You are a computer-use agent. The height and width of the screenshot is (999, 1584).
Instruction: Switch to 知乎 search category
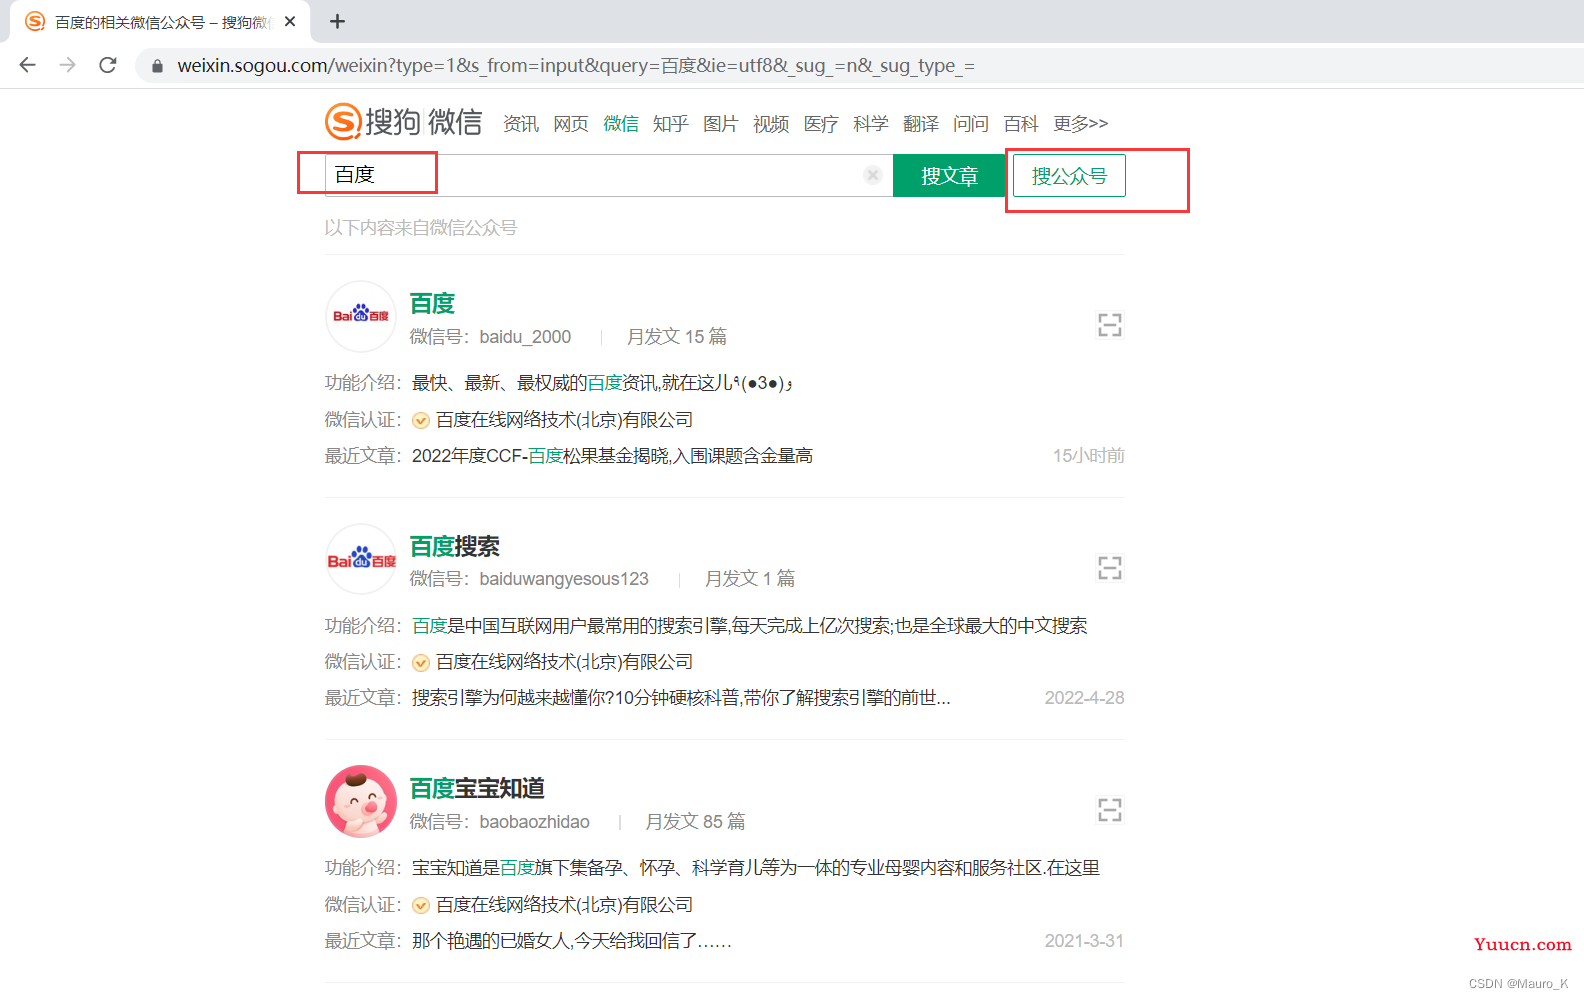tap(671, 123)
